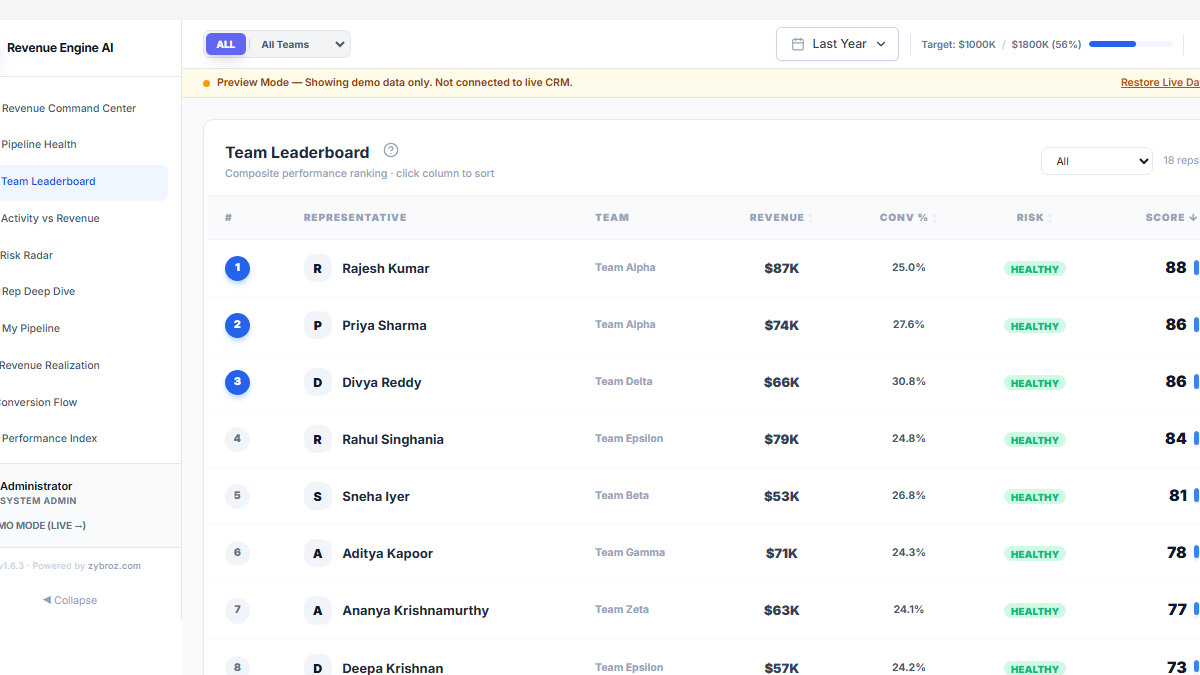Click the name Ananya Krishnamurthy
The image size is (1200, 675).
click(416, 610)
